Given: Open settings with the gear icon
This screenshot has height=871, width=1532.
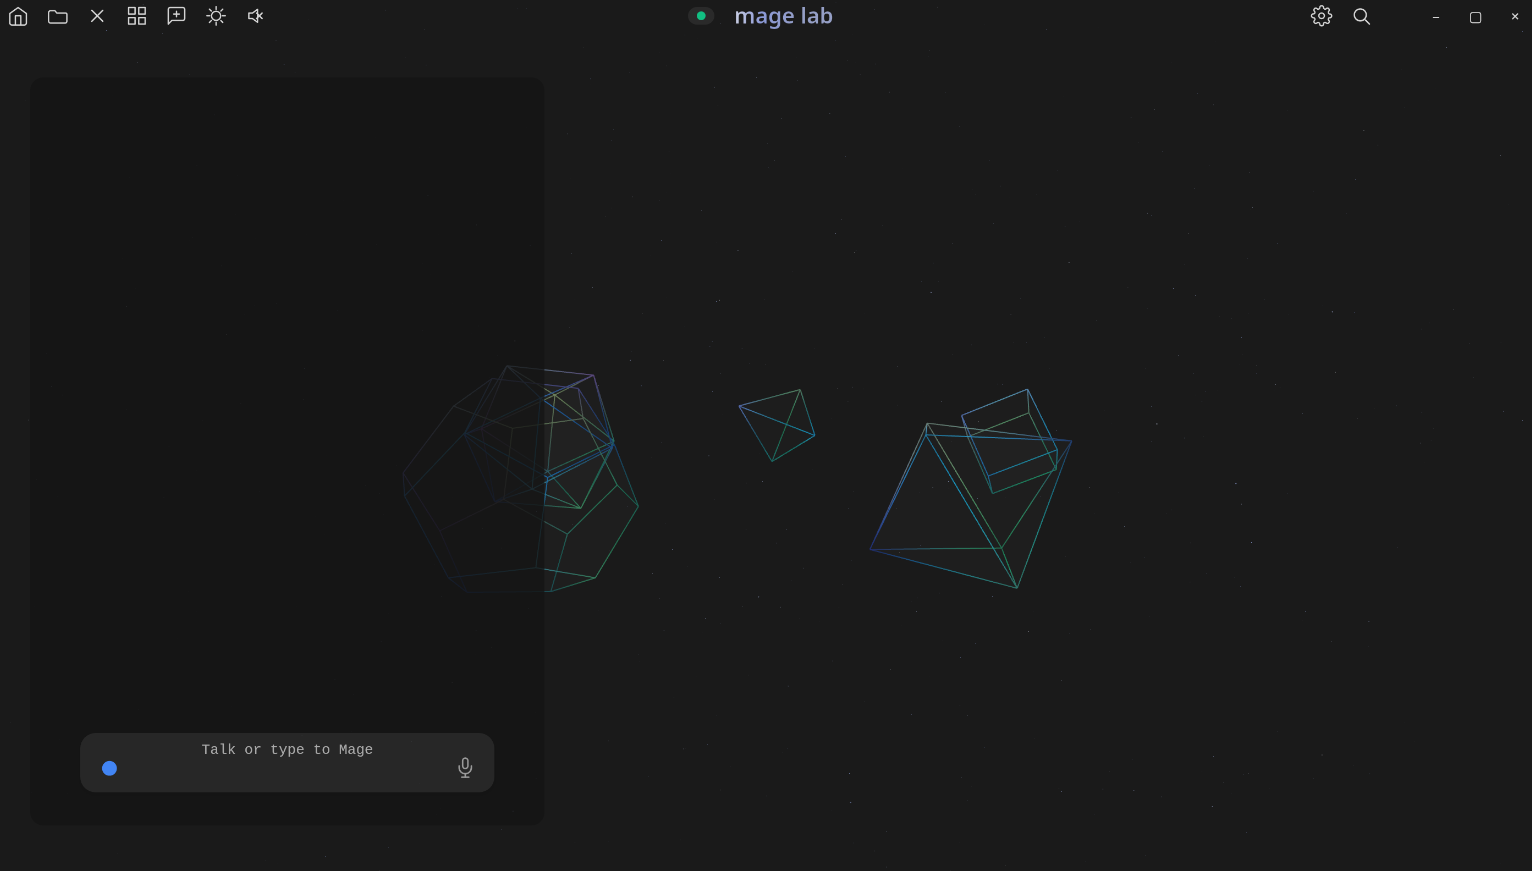Looking at the screenshot, I should tap(1322, 16).
